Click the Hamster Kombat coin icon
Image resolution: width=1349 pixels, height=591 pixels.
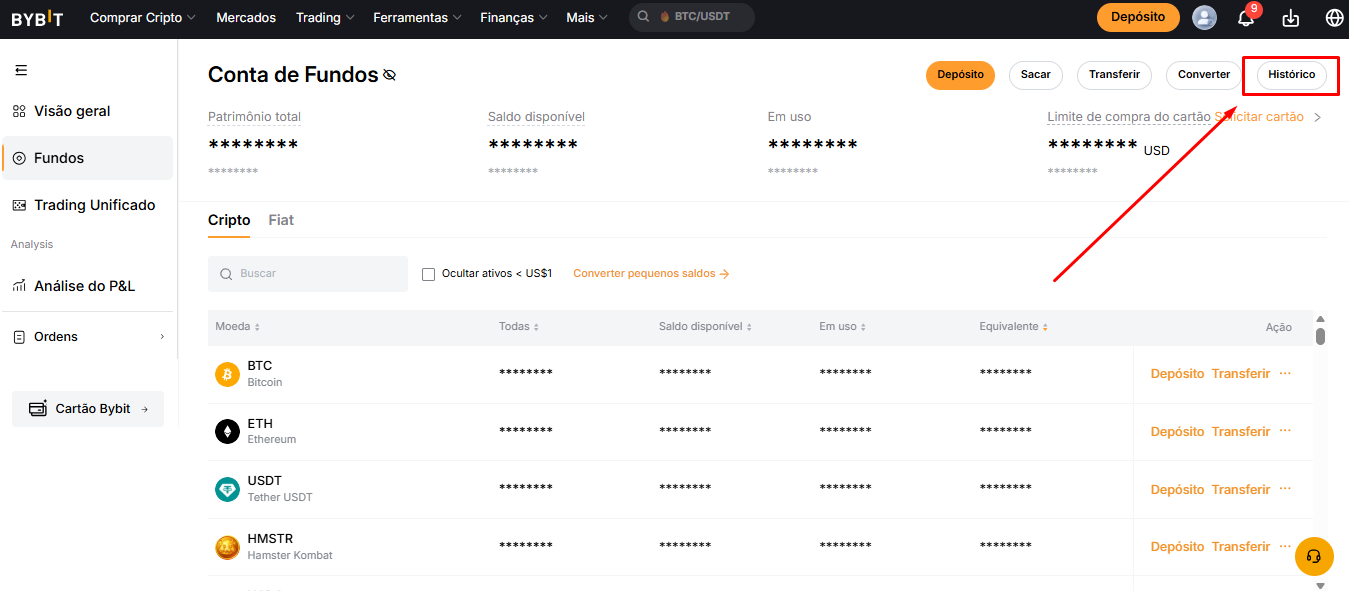point(227,547)
